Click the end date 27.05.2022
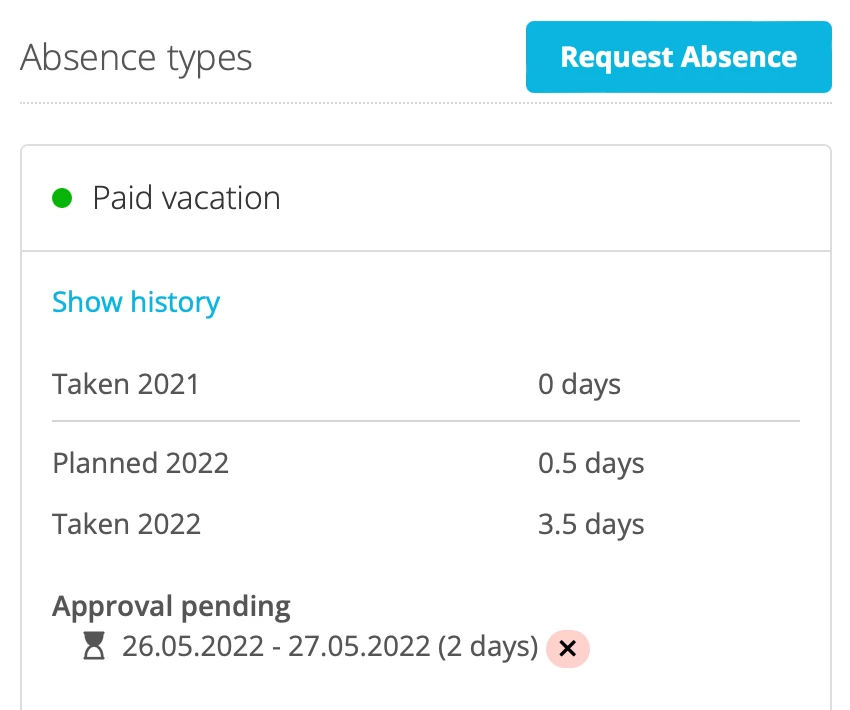The width and height of the screenshot is (850, 710). (x=359, y=647)
